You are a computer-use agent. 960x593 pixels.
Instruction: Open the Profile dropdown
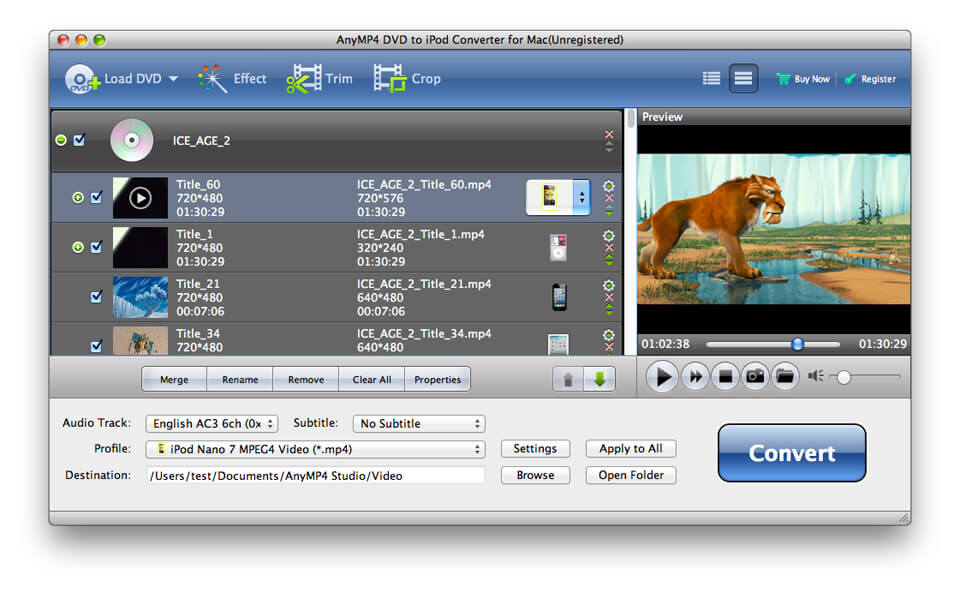315,449
